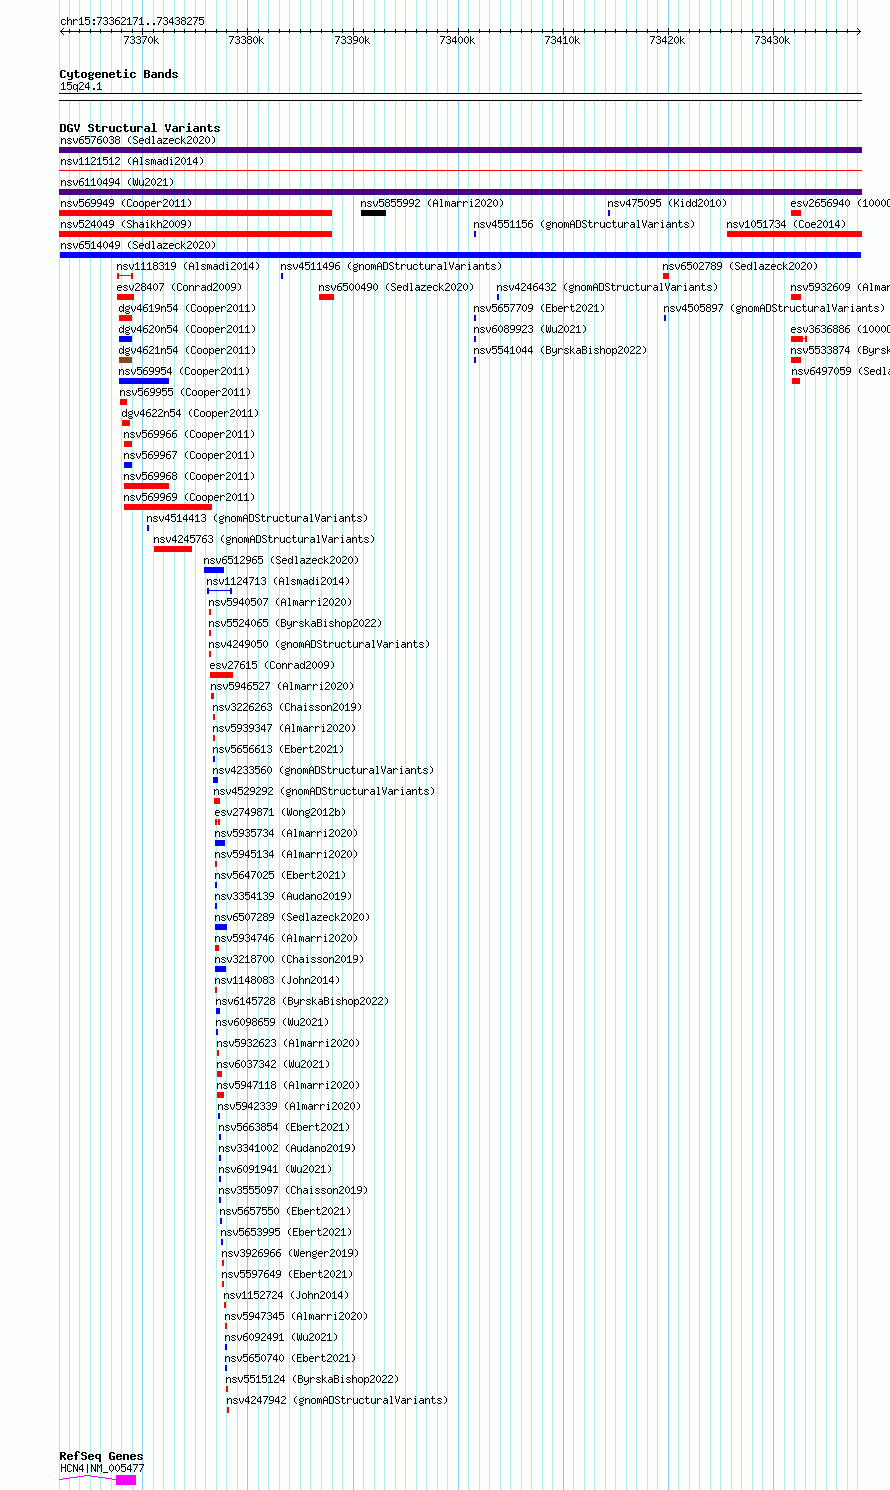Select nsv4246432 (gnomADStructuralVariants) label

click(607, 287)
